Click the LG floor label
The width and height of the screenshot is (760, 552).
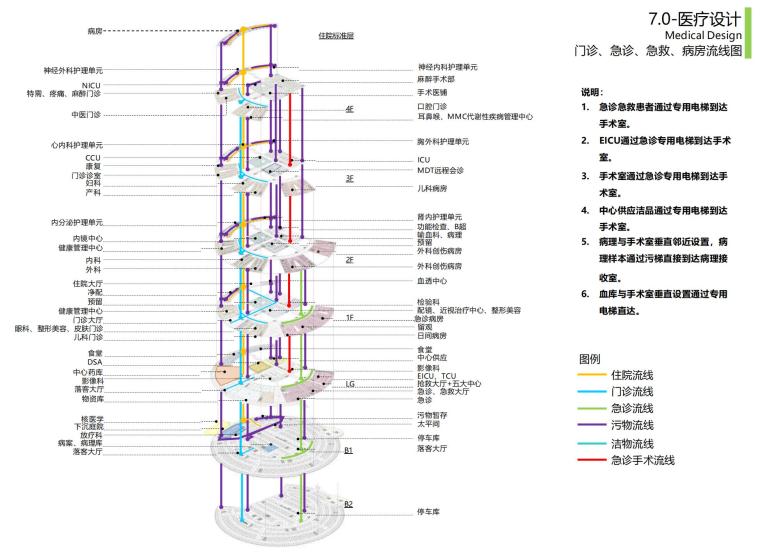tap(349, 384)
